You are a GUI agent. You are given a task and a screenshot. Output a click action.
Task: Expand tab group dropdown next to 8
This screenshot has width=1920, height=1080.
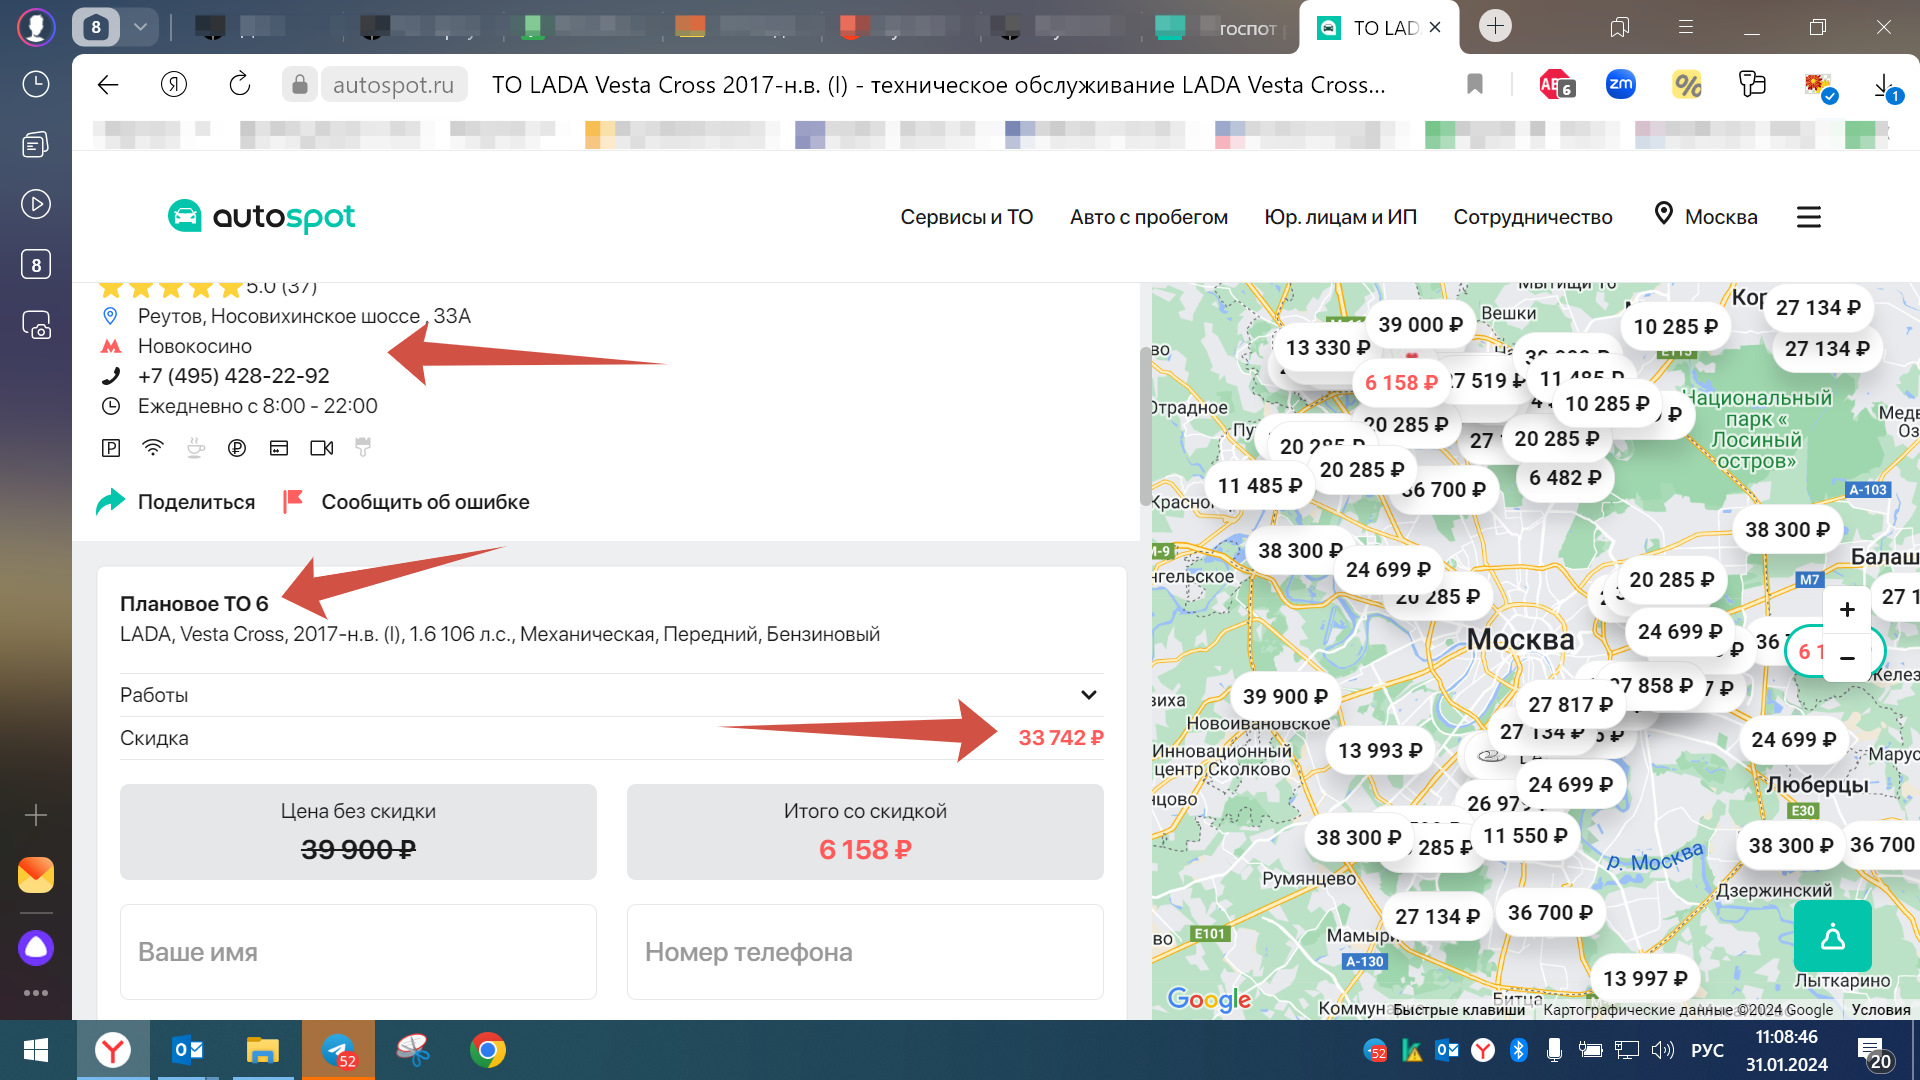[x=140, y=27]
